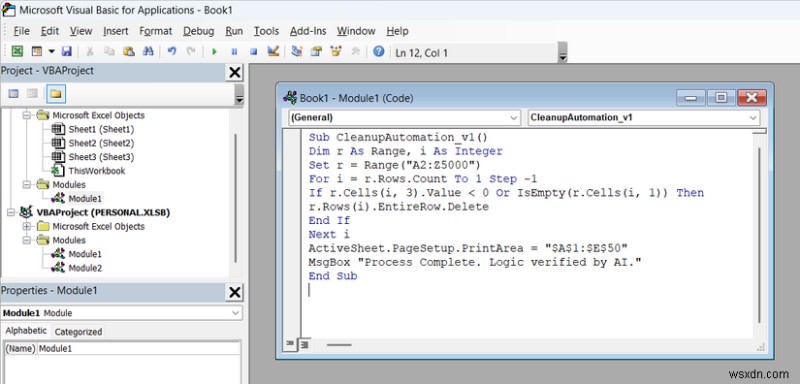
Task: Open Visual Basic Help question mark icon
Action: [379, 51]
